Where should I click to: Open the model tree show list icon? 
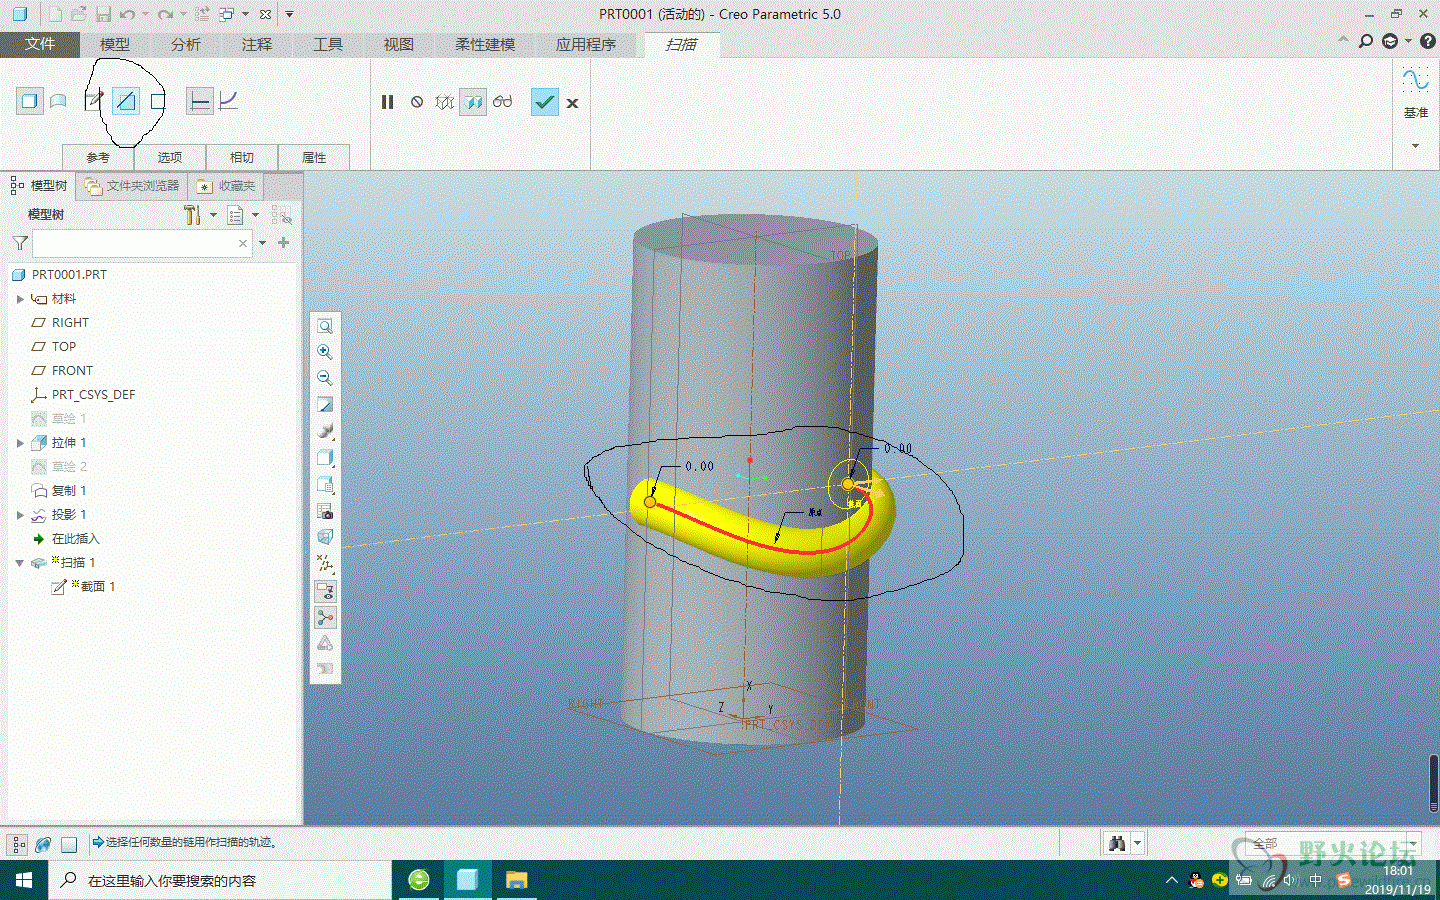(235, 215)
